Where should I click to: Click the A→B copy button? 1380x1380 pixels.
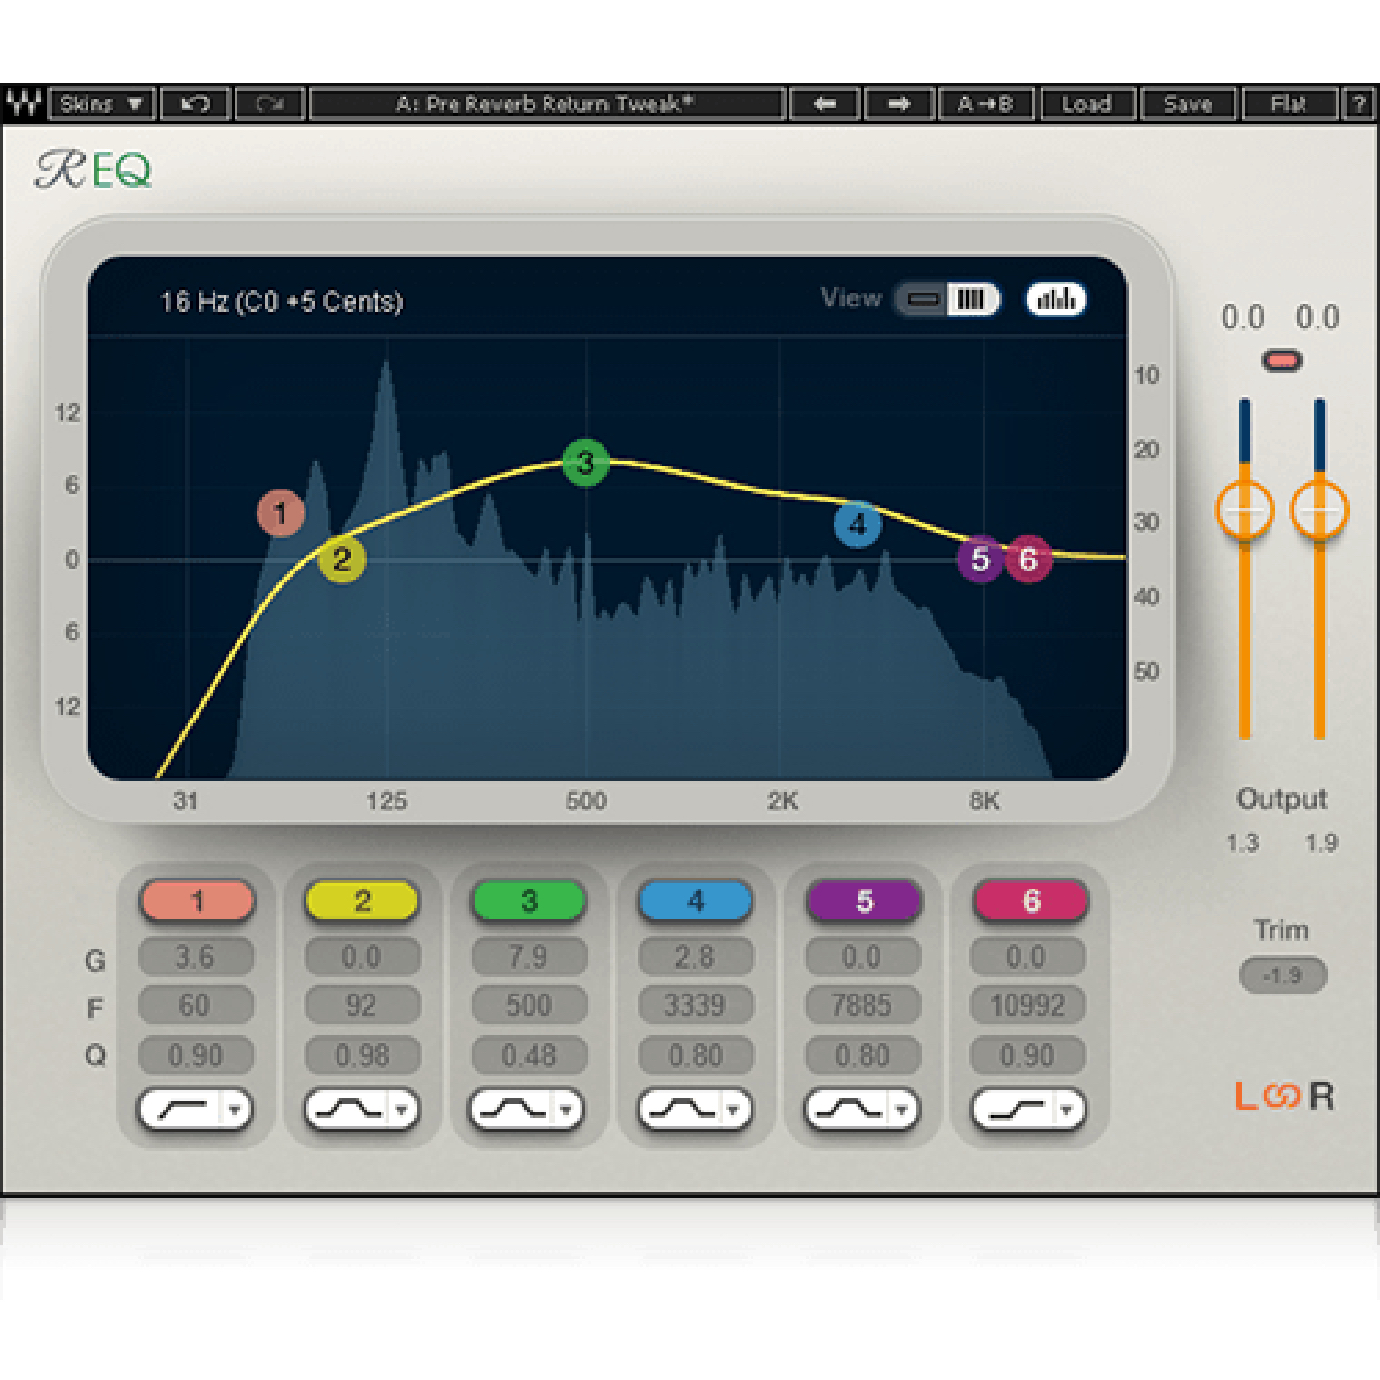click(x=986, y=103)
